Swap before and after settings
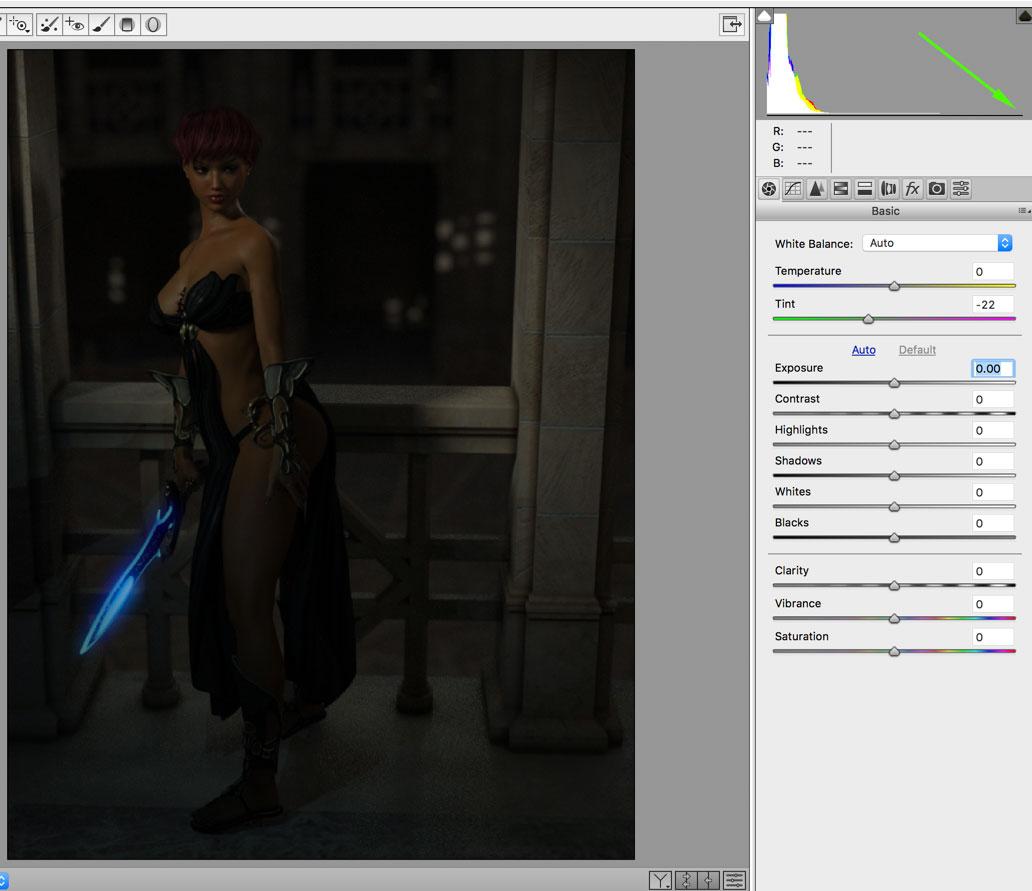The height and width of the screenshot is (891, 1032). tap(686, 880)
